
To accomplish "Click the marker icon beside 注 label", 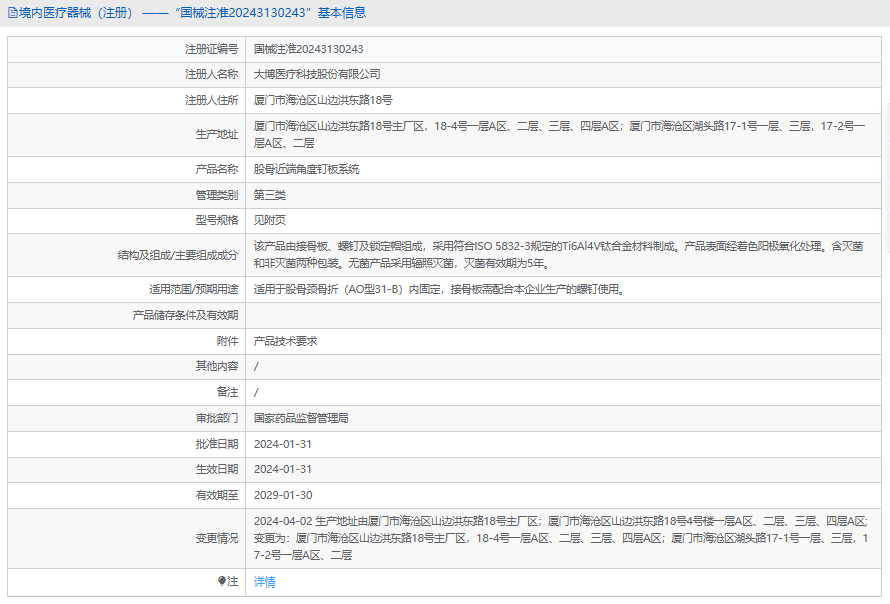I will 222,581.
